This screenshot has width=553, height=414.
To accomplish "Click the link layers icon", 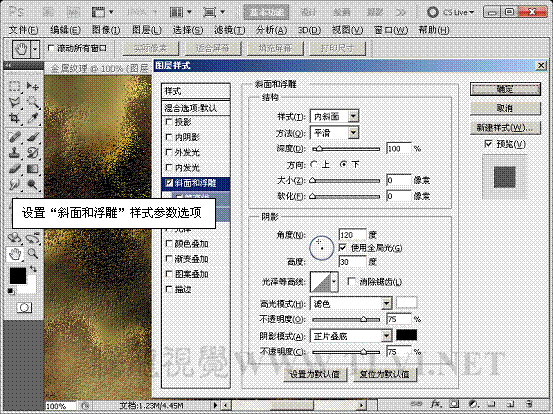I will tap(416, 404).
